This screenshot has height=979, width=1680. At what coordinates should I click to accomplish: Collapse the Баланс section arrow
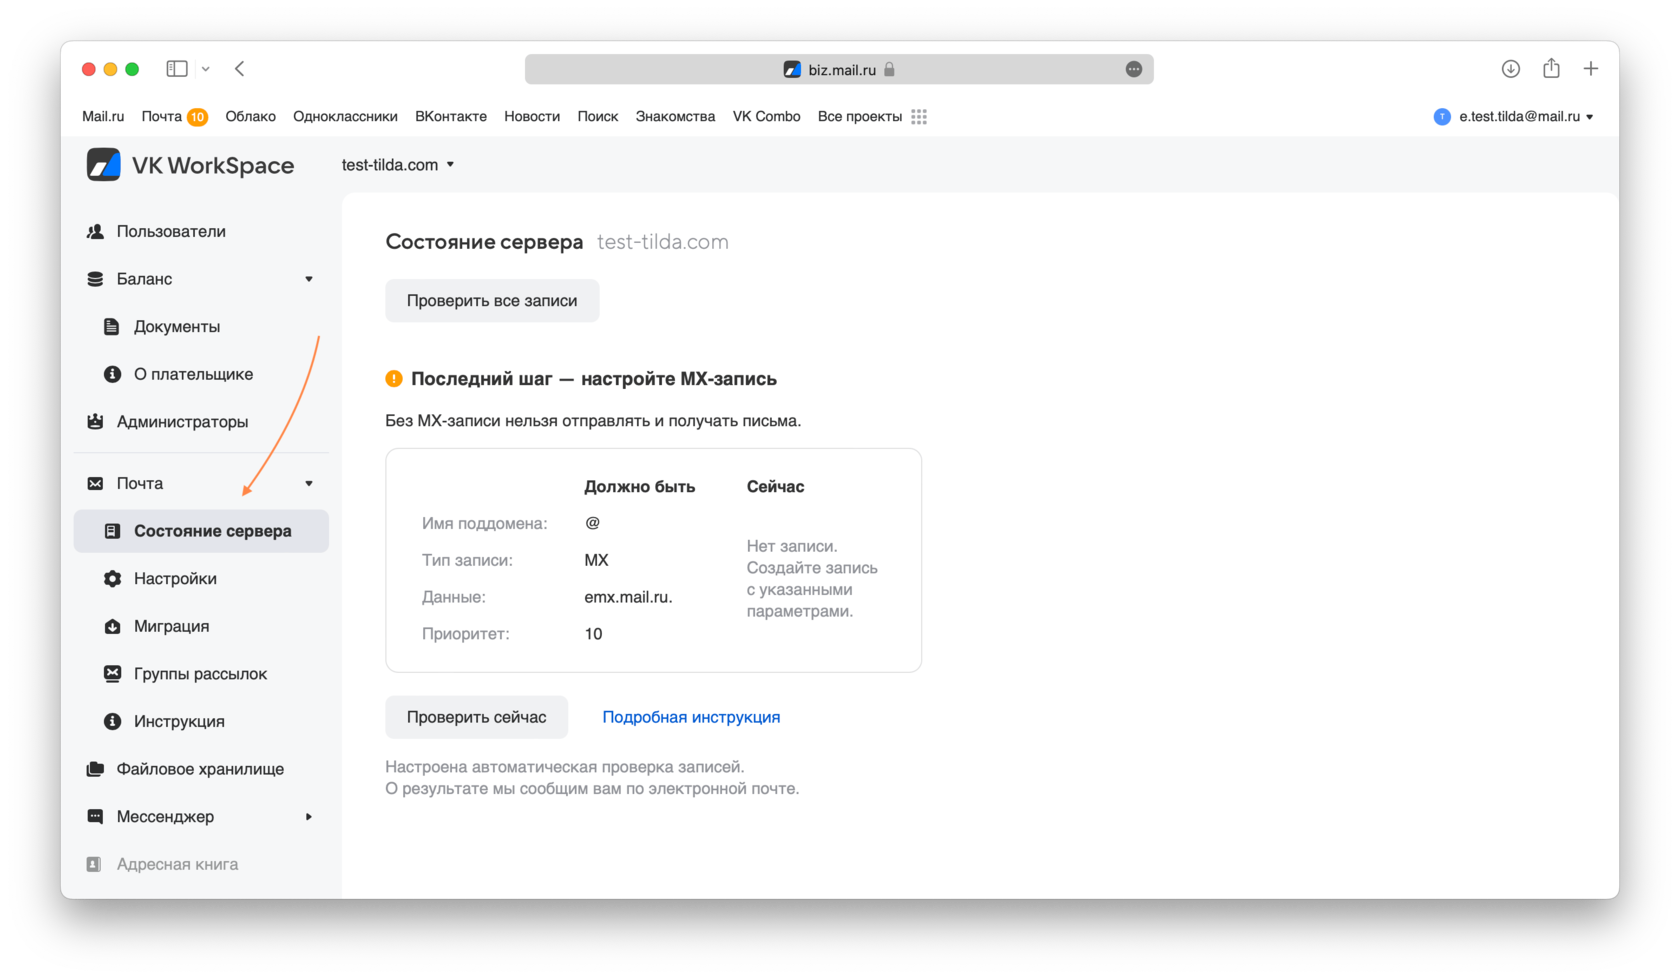[x=309, y=279]
